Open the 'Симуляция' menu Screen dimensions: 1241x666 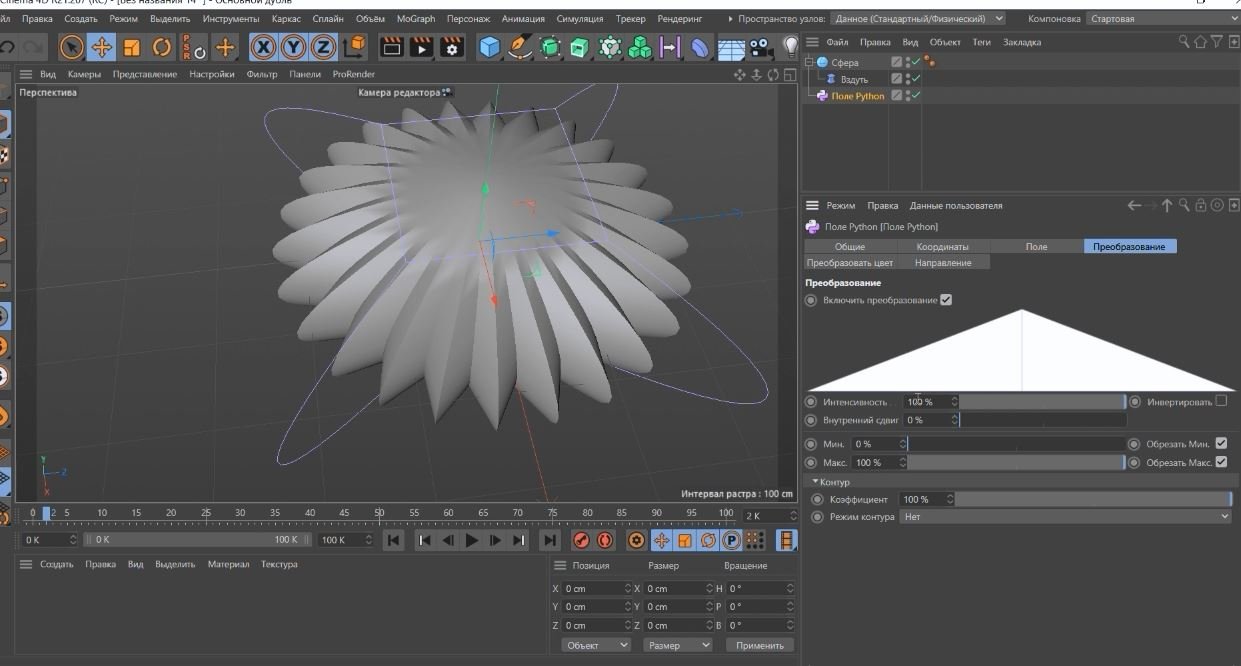[578, 19]
